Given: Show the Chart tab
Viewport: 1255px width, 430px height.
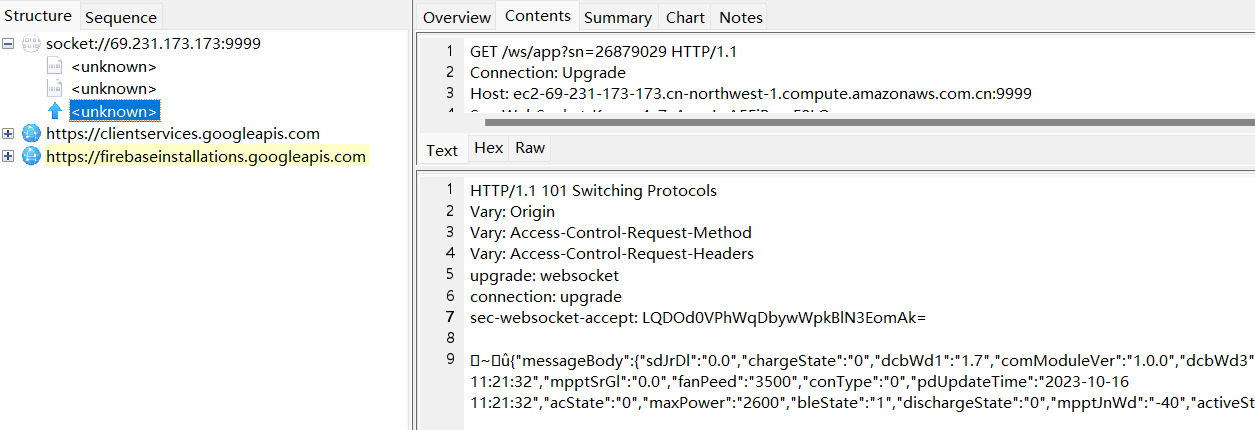Looking at the screenshot, I should [685, 17].
